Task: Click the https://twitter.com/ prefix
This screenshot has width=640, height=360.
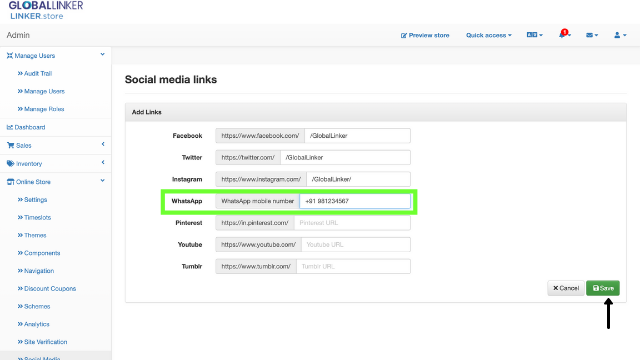Action: click(x=248, y=158)
